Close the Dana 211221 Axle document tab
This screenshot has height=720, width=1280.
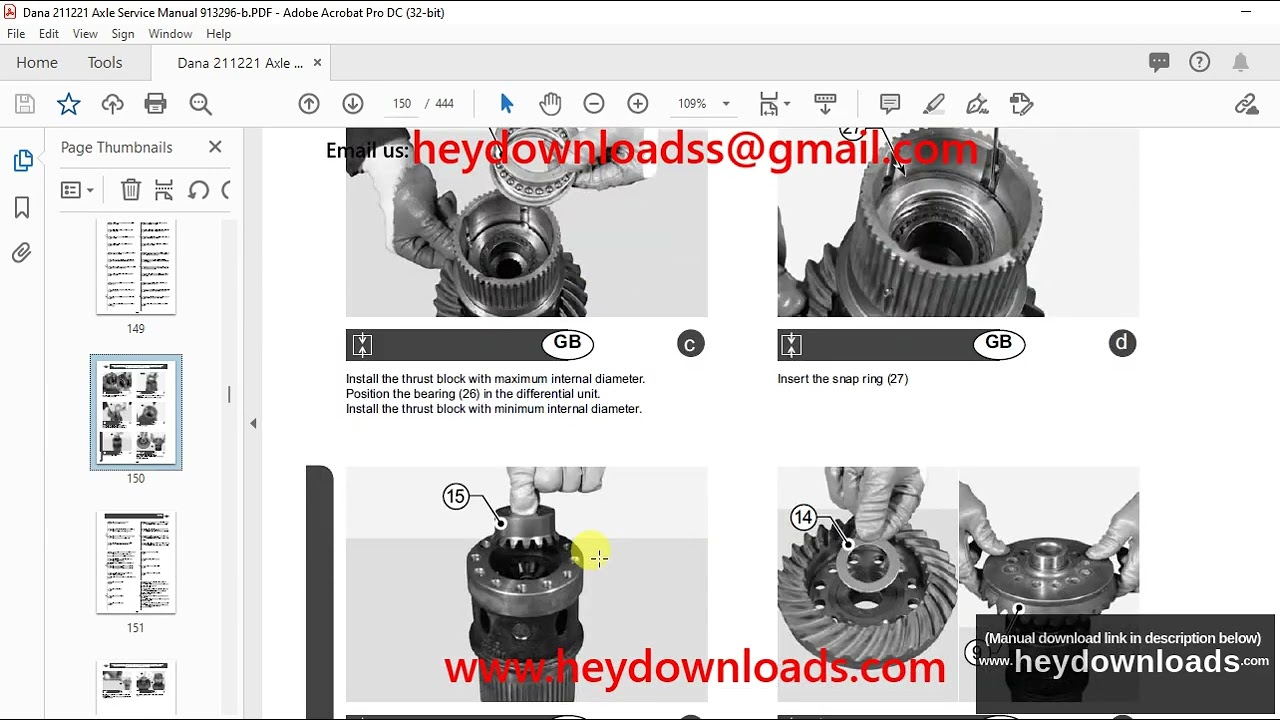coord(317,62)
